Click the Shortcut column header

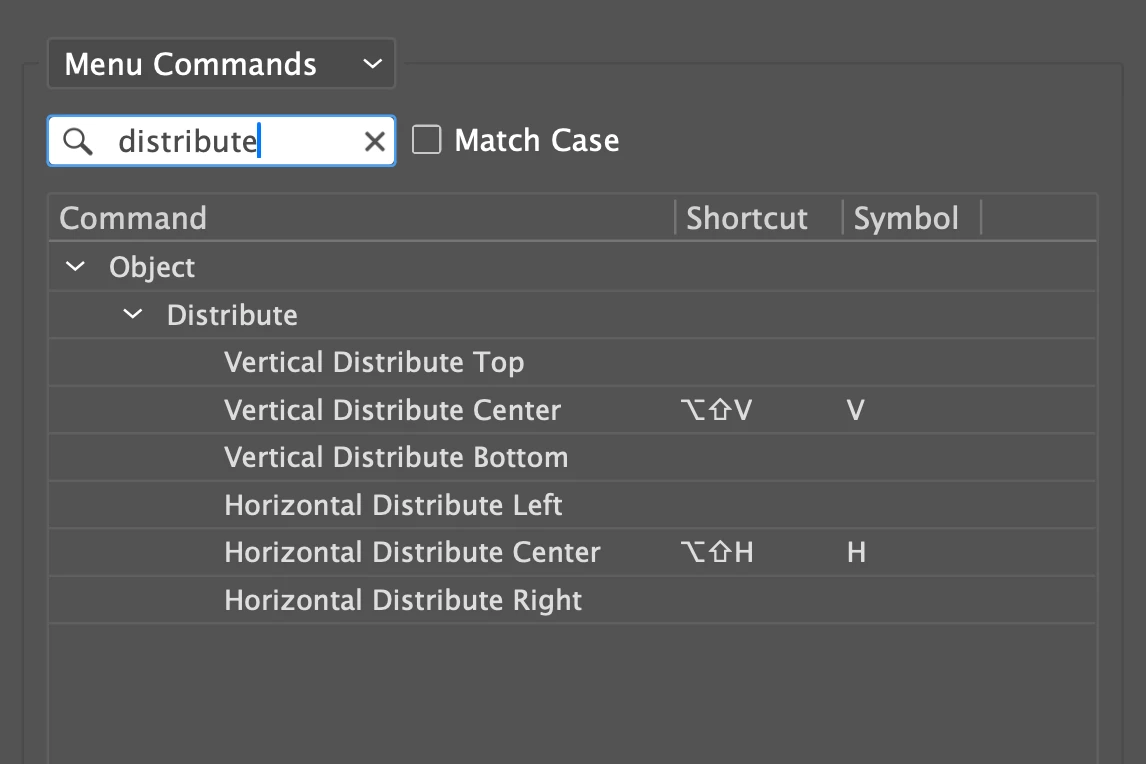tap(746, 218)
